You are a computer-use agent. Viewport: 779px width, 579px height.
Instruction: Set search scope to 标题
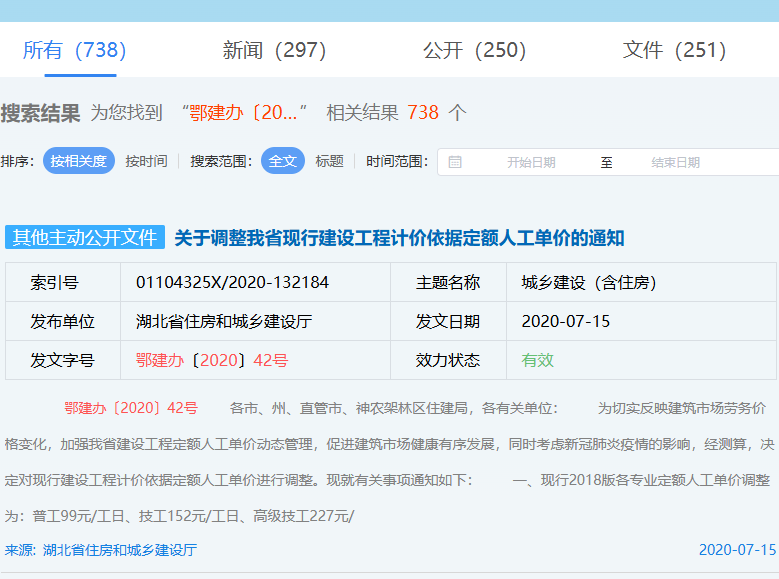[329, 161]
